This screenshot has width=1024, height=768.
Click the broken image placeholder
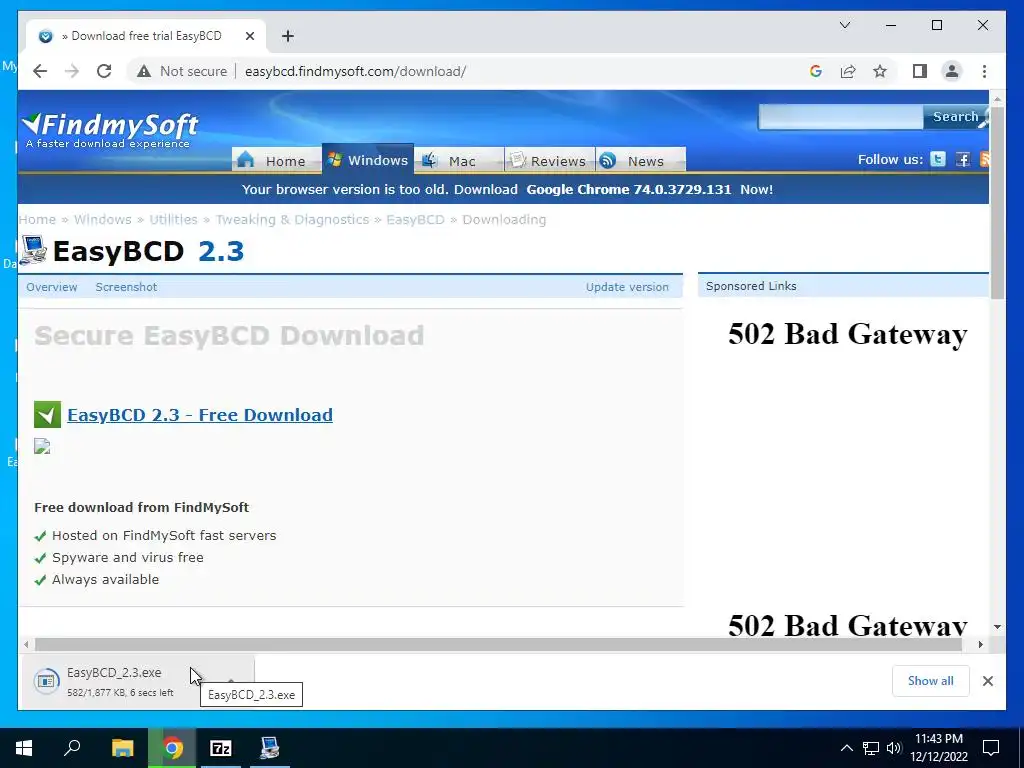coord(42,446)
